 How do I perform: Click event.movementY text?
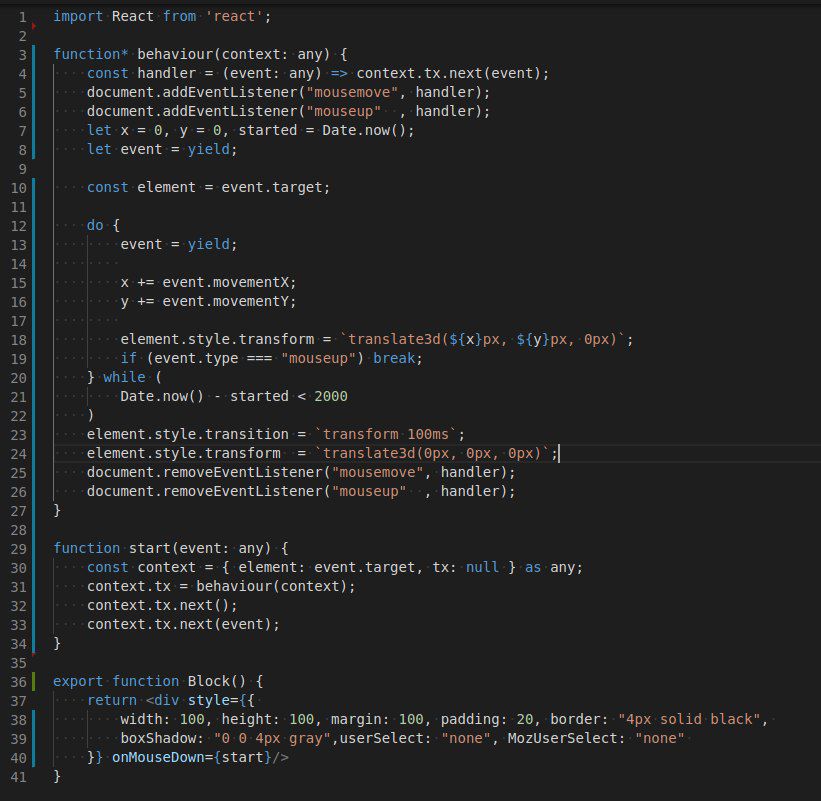pos(225,302)
